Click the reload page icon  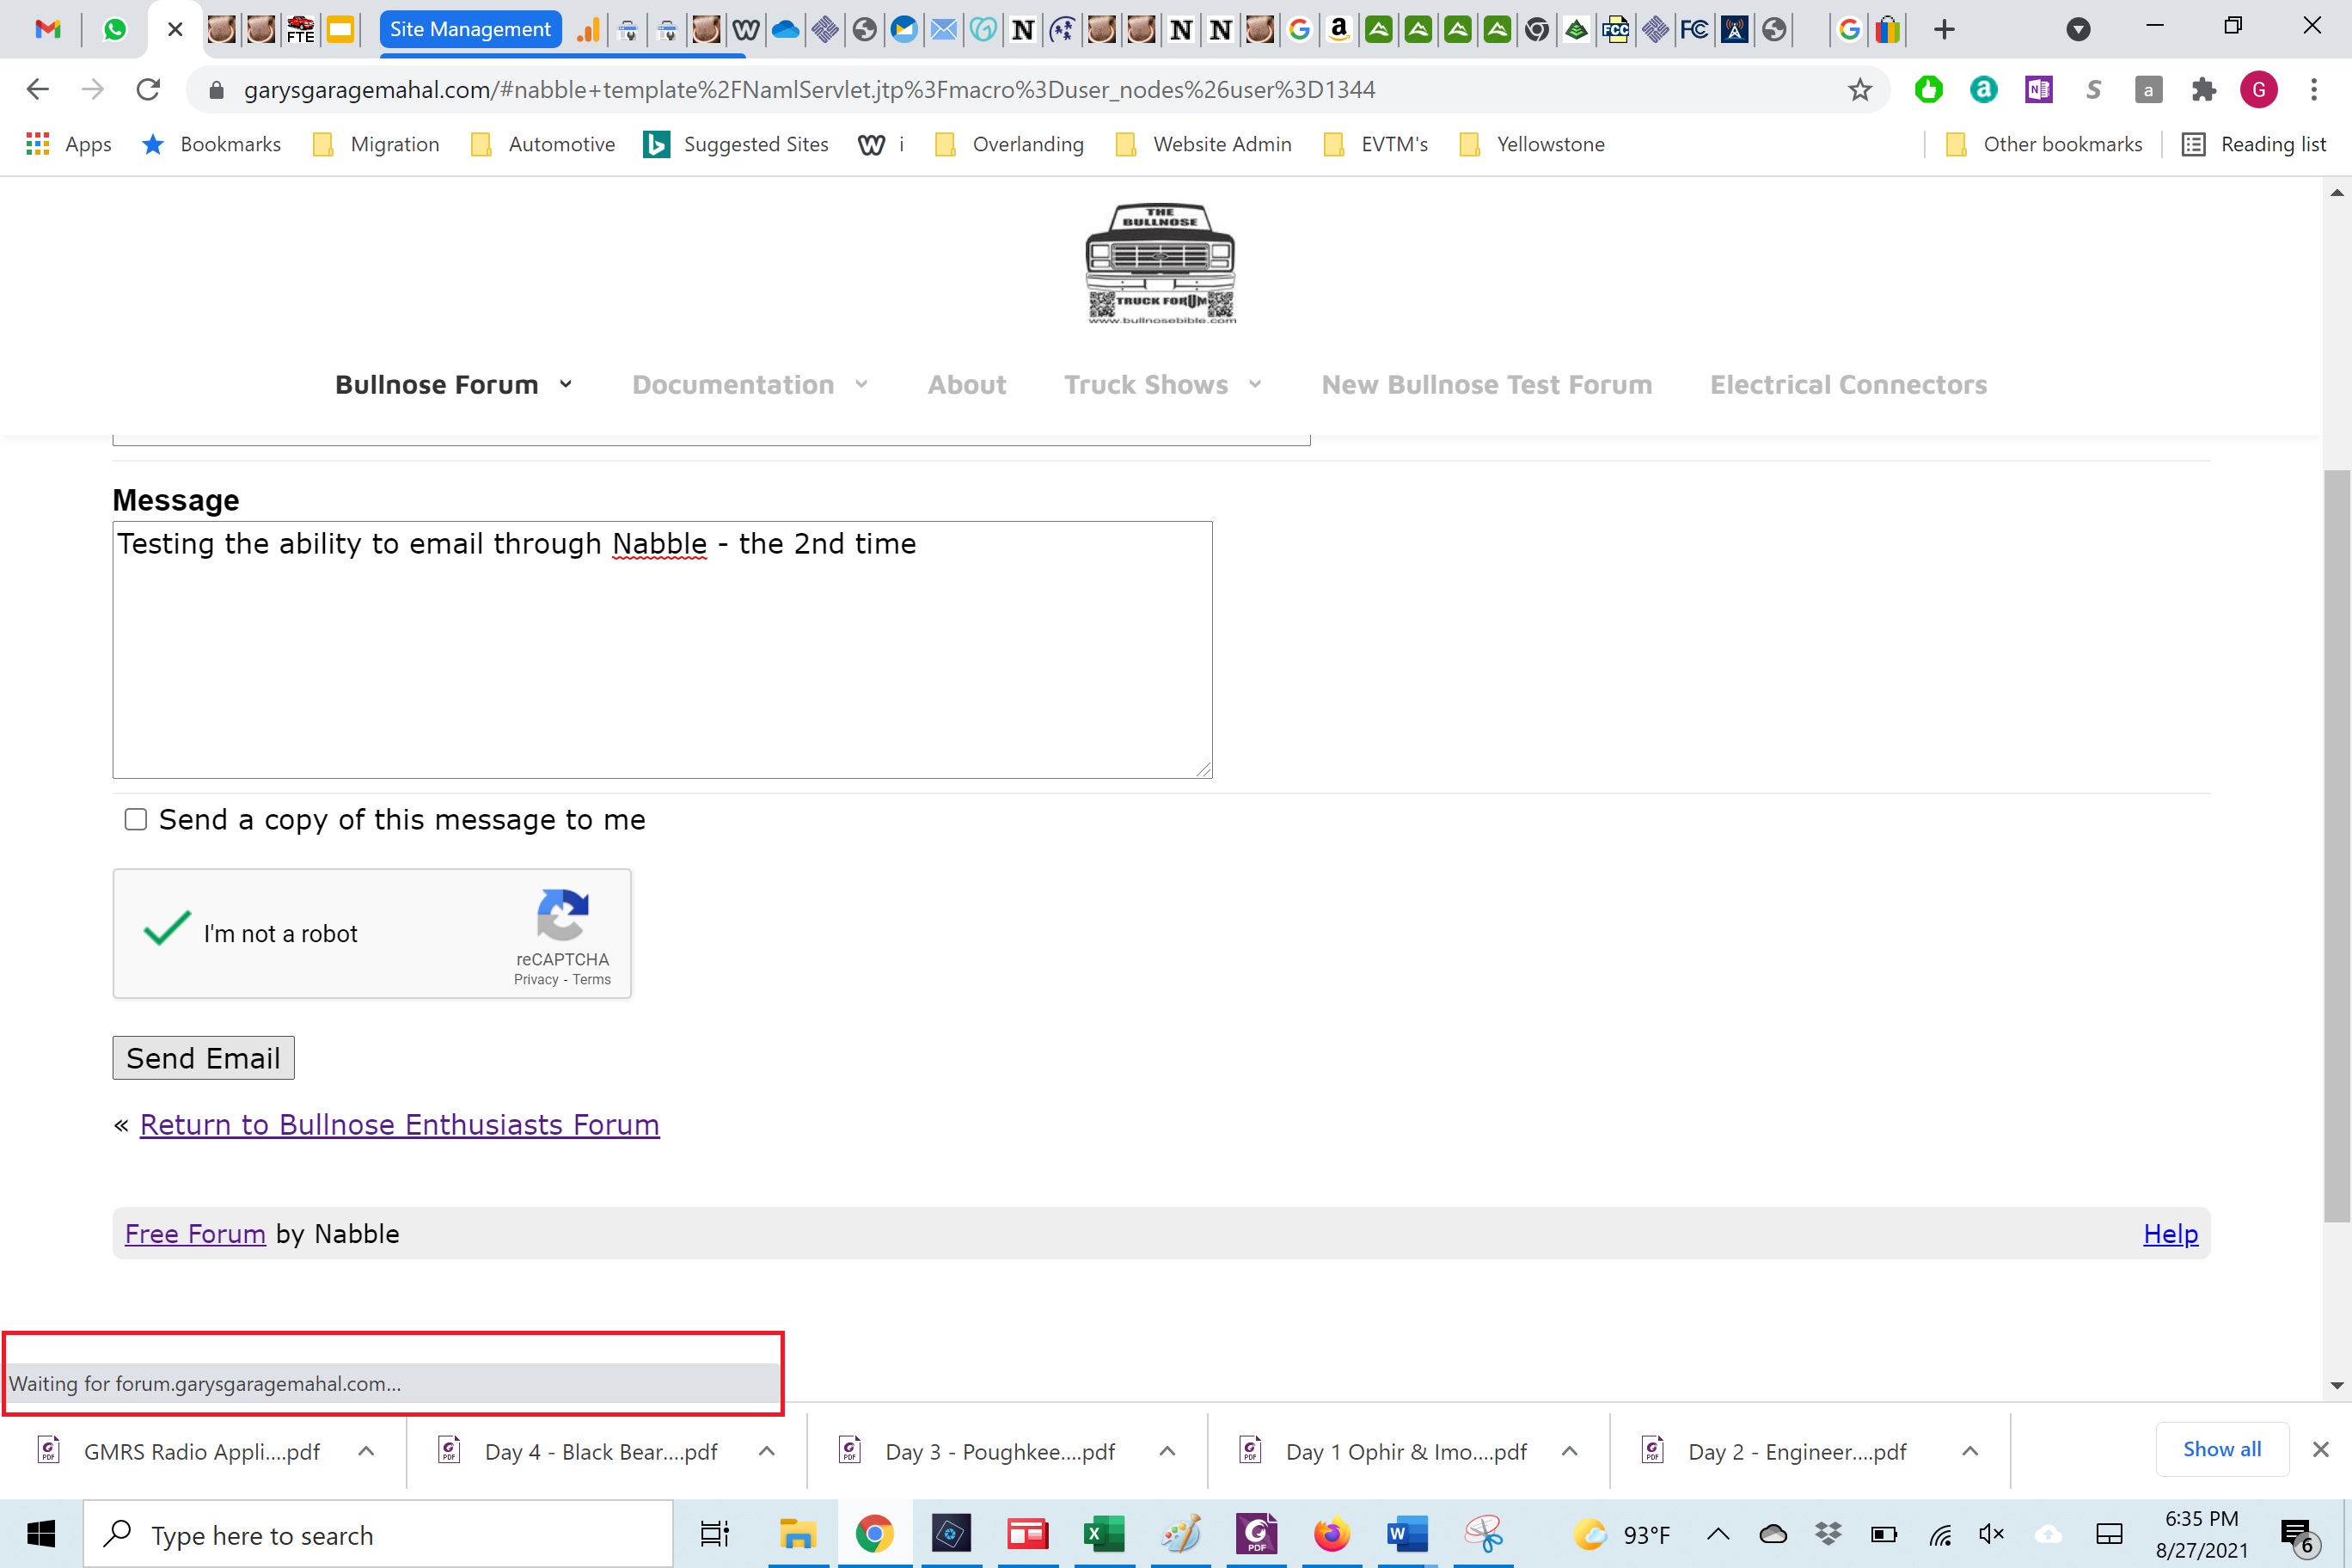(x=148, y=90)
